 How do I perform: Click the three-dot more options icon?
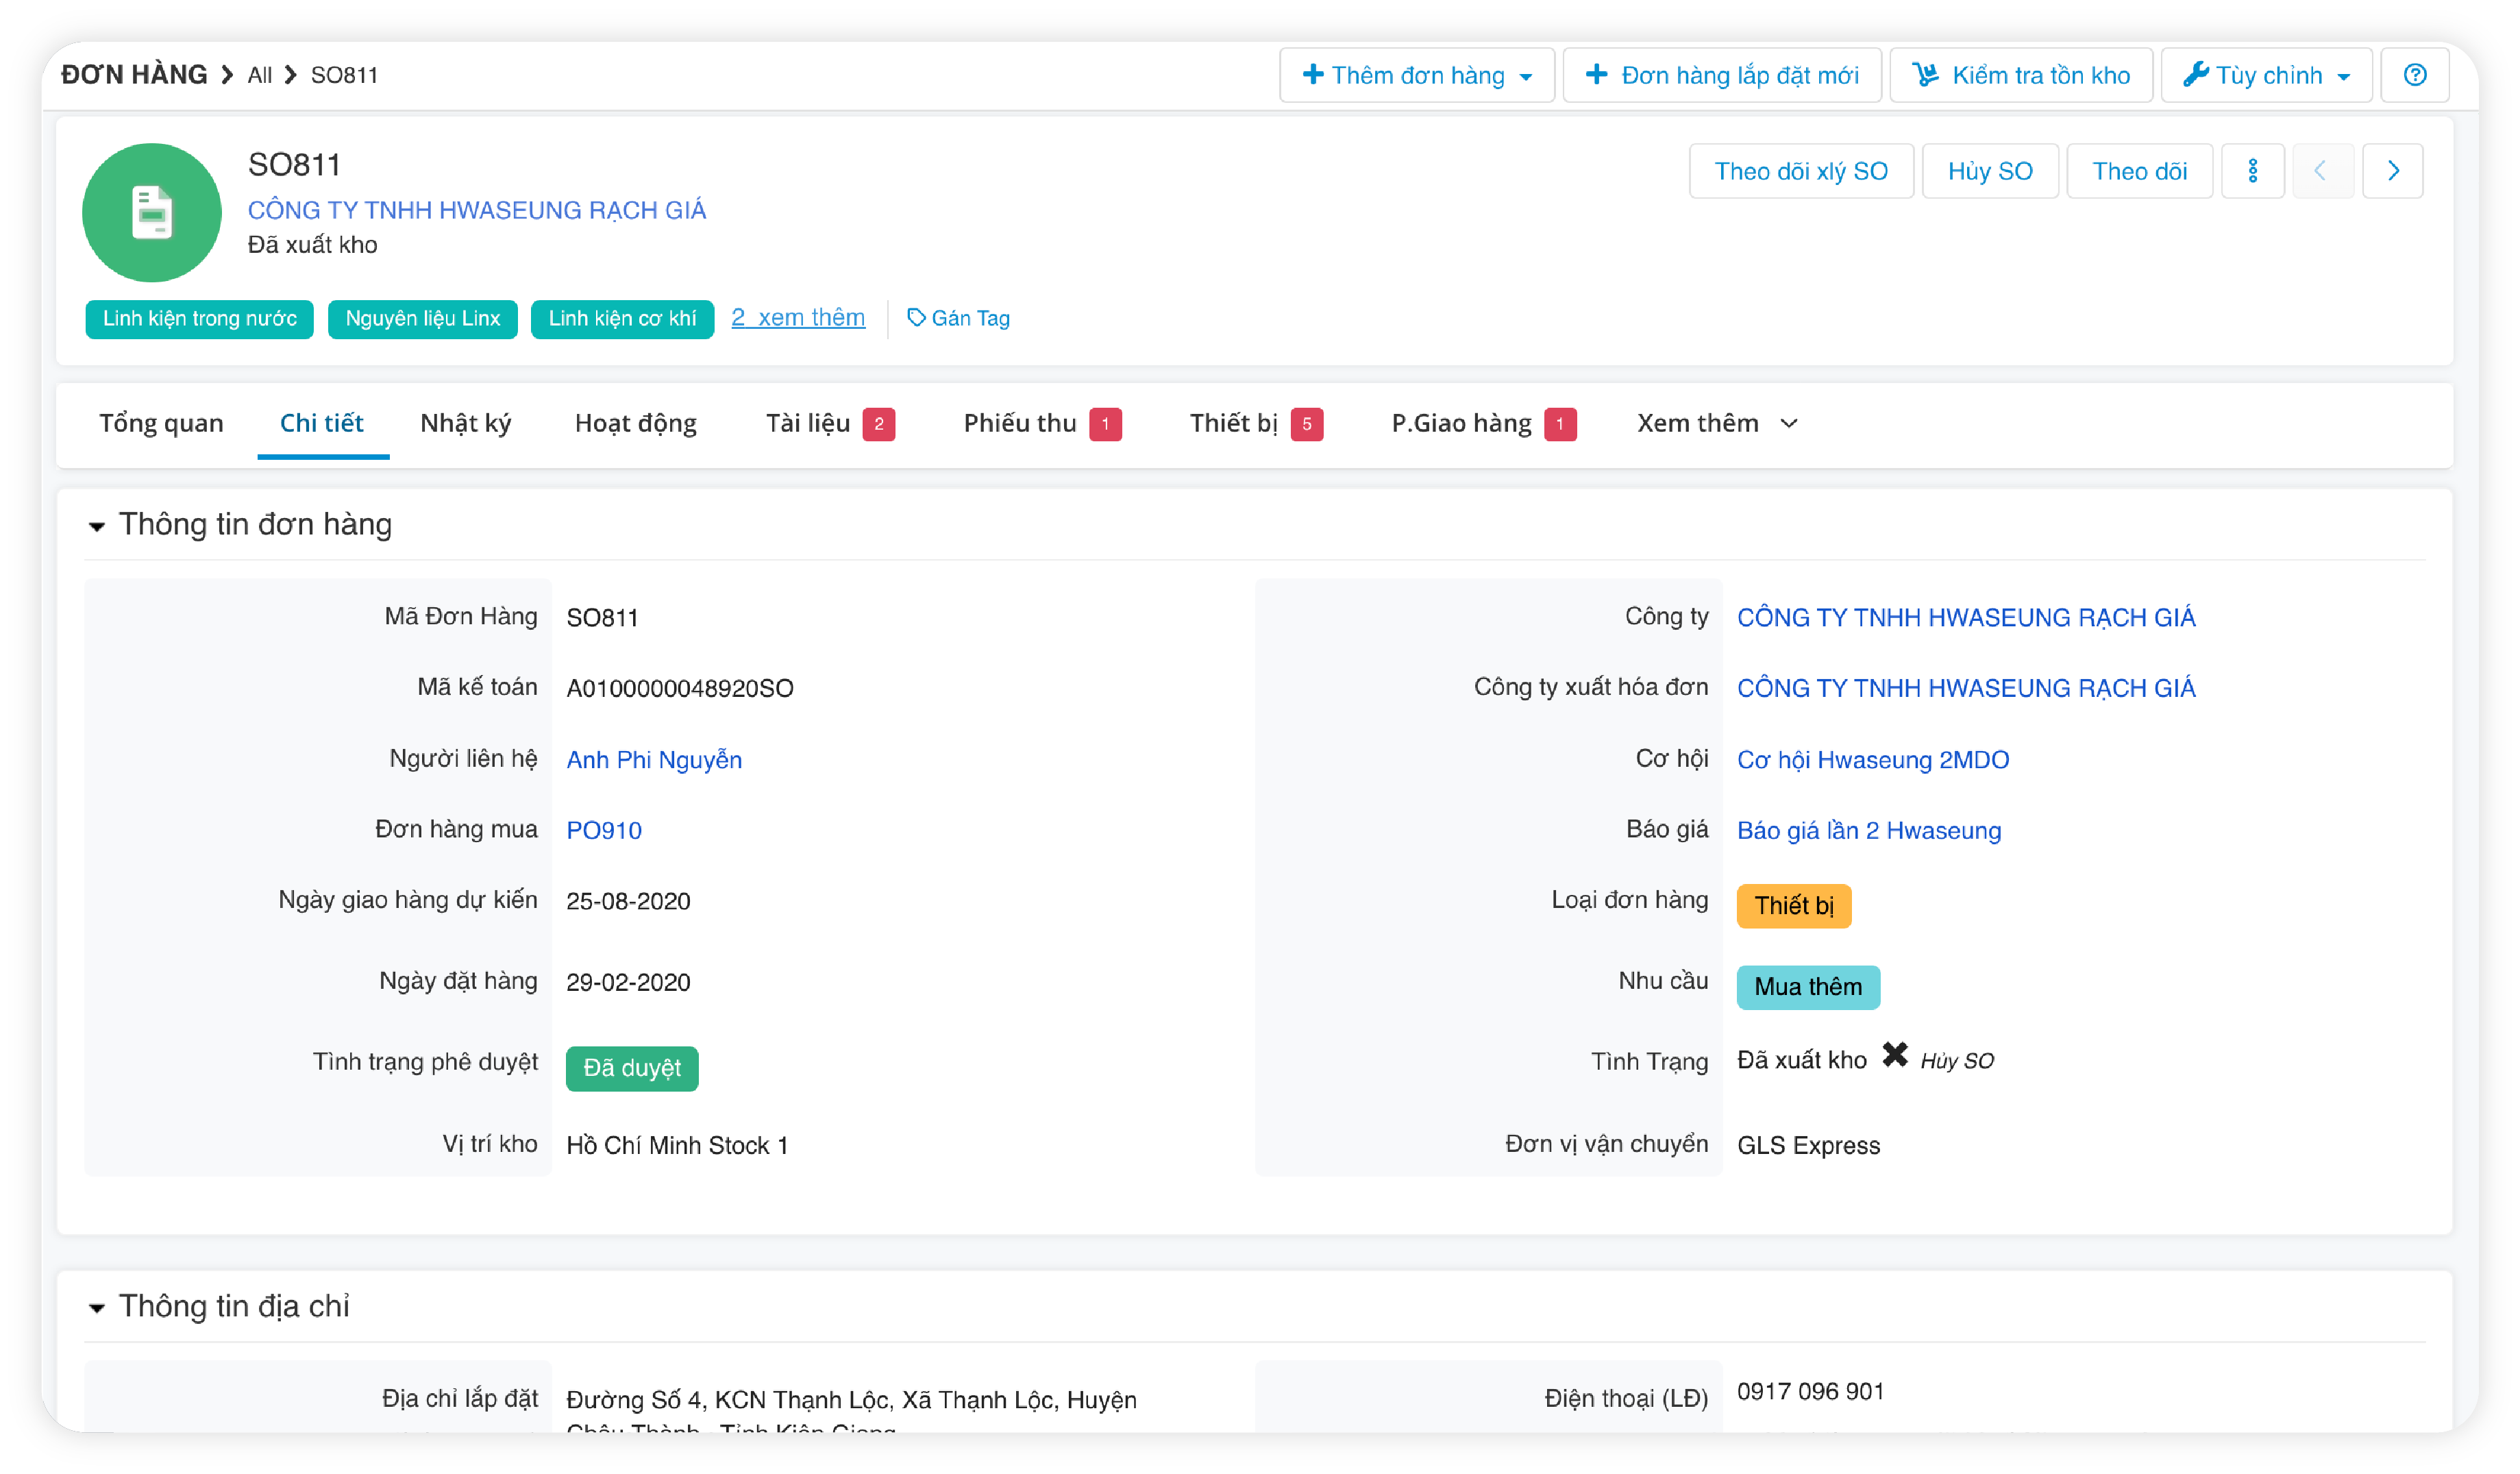[x=2252, y=171]
